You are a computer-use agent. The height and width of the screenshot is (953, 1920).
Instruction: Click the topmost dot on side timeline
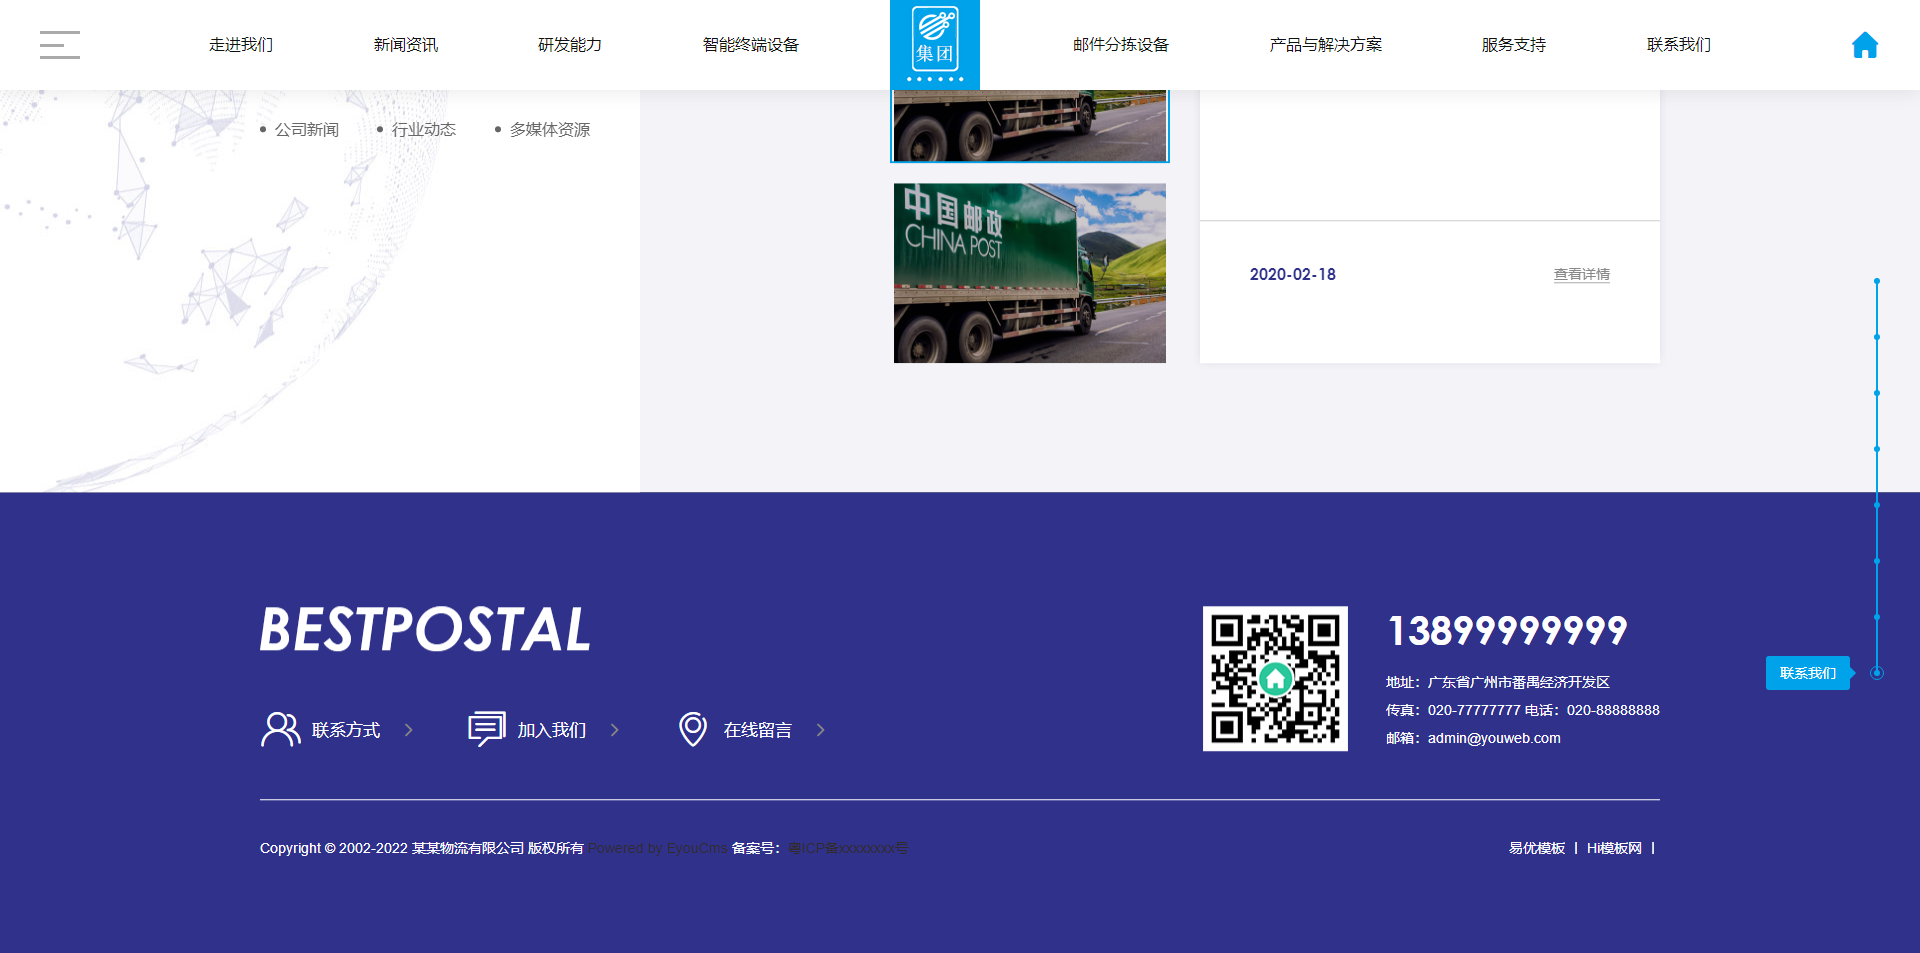tap(1877, 281)
